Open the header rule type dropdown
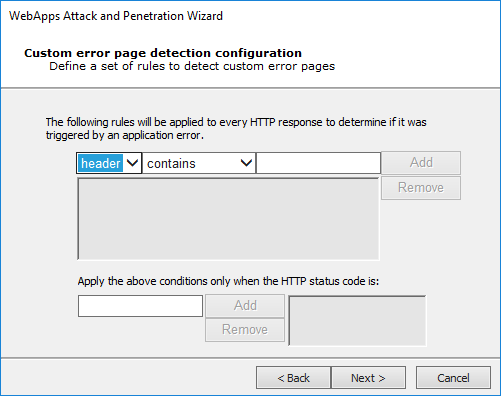 pos(109,163)
